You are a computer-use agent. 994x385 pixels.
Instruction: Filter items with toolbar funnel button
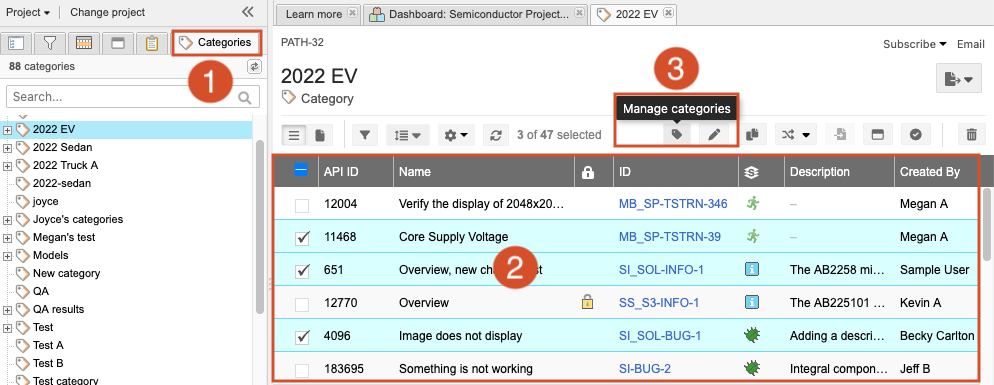click(x=365, y=134)
